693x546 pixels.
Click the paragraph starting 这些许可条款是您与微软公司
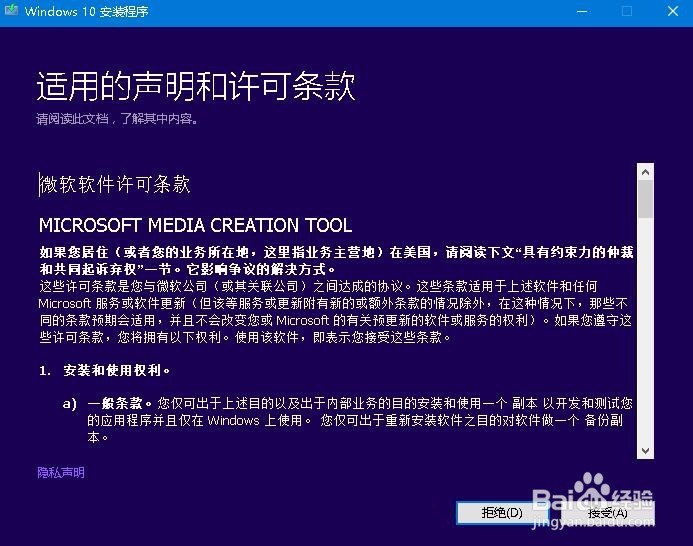click(335, 312)
